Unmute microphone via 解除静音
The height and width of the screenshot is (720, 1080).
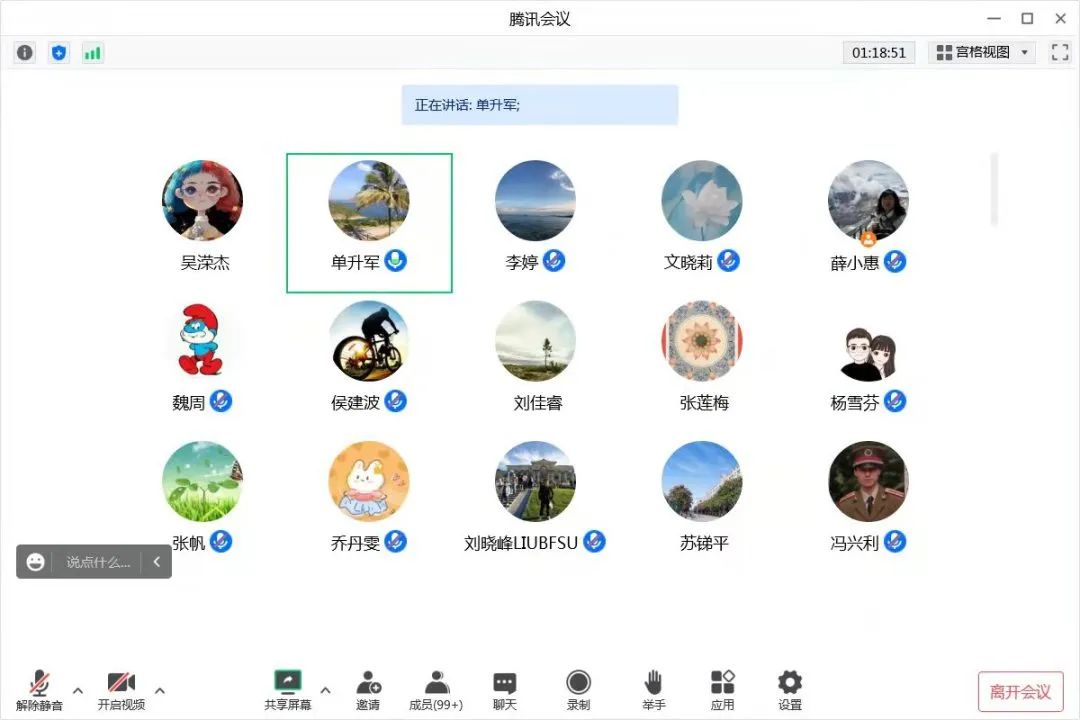click(40, 689)
